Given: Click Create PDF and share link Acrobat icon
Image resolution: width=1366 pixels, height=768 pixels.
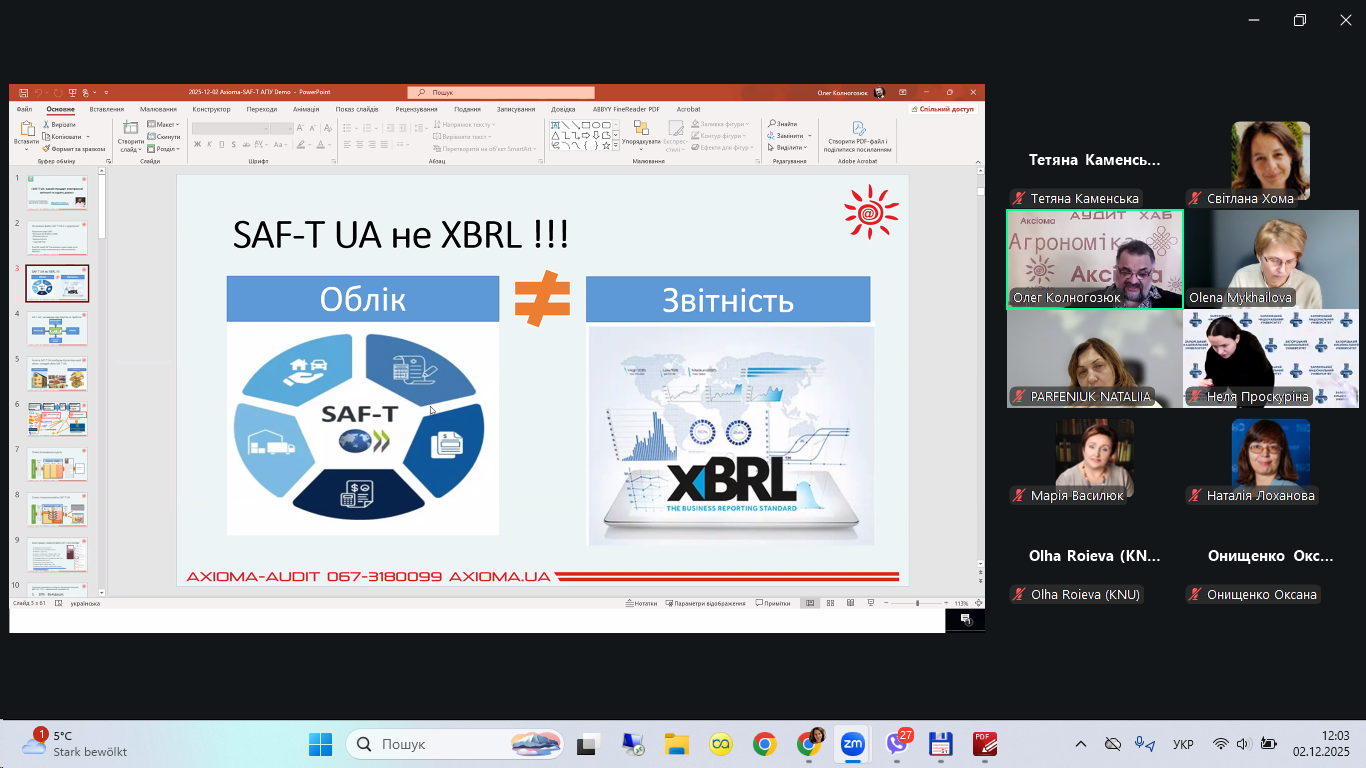Looking at the screenshot, I should coord(858,128).
